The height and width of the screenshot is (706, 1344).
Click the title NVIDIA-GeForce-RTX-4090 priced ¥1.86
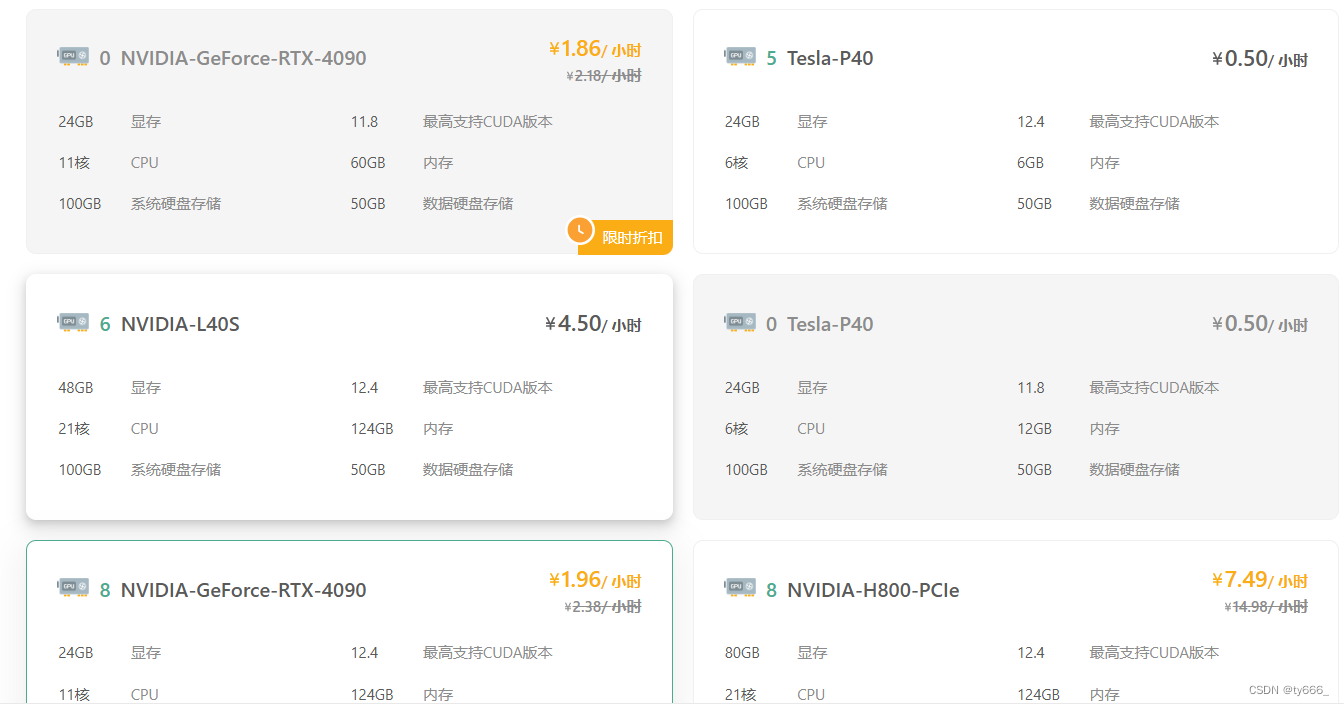point(243,58)
